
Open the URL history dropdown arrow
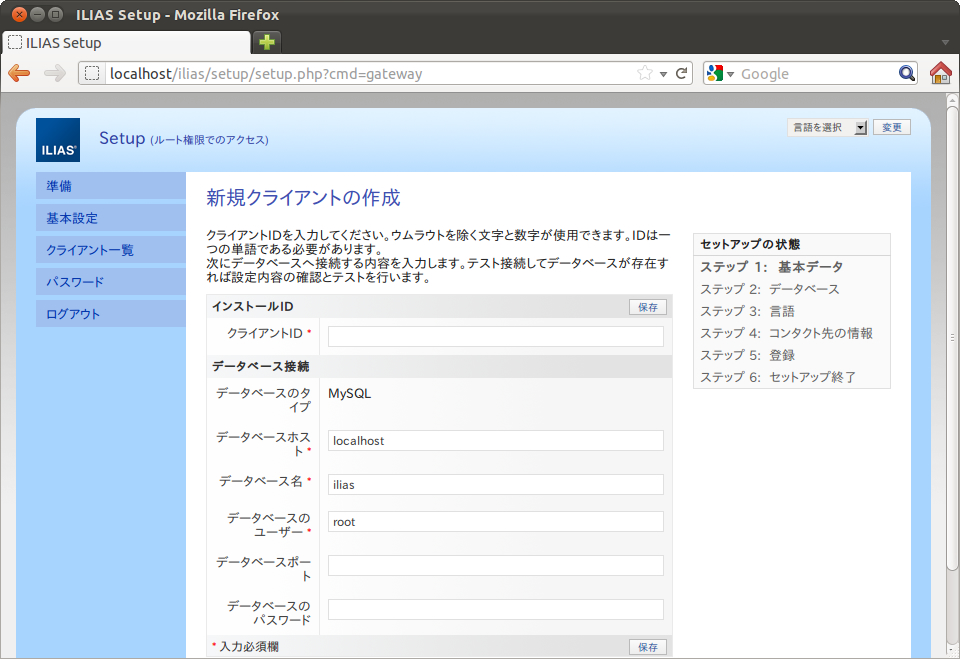(x=663, y=74)
